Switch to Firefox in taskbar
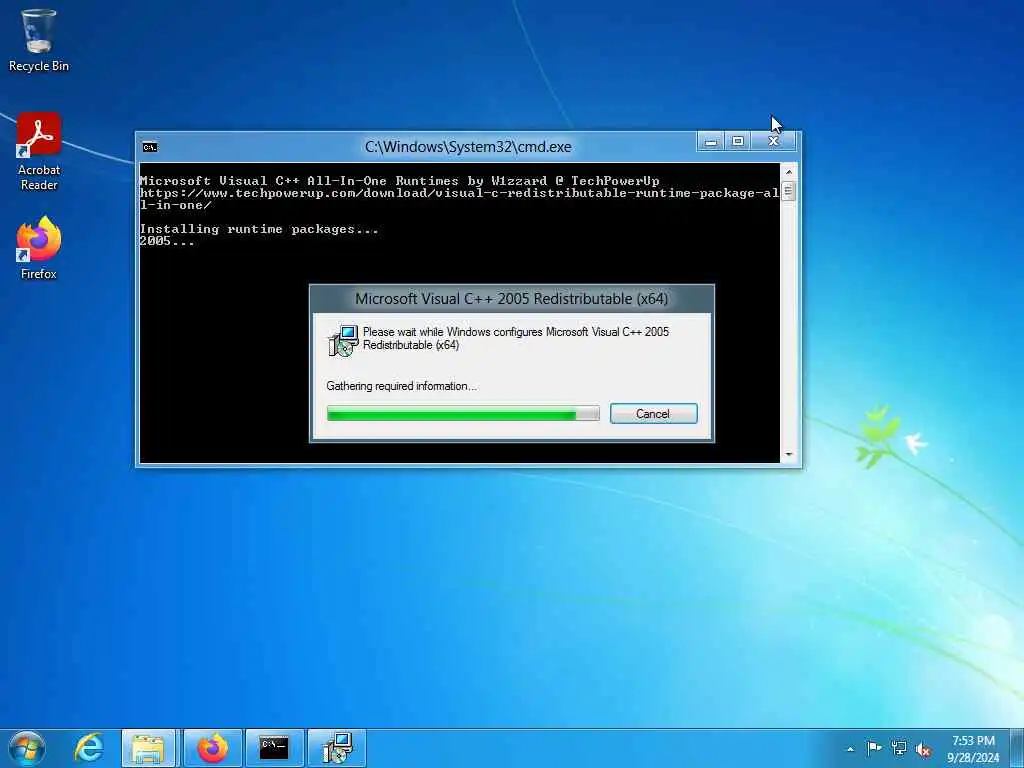Image resolution: width=1024 pixels, height=768 pixels. click(212, 748)
